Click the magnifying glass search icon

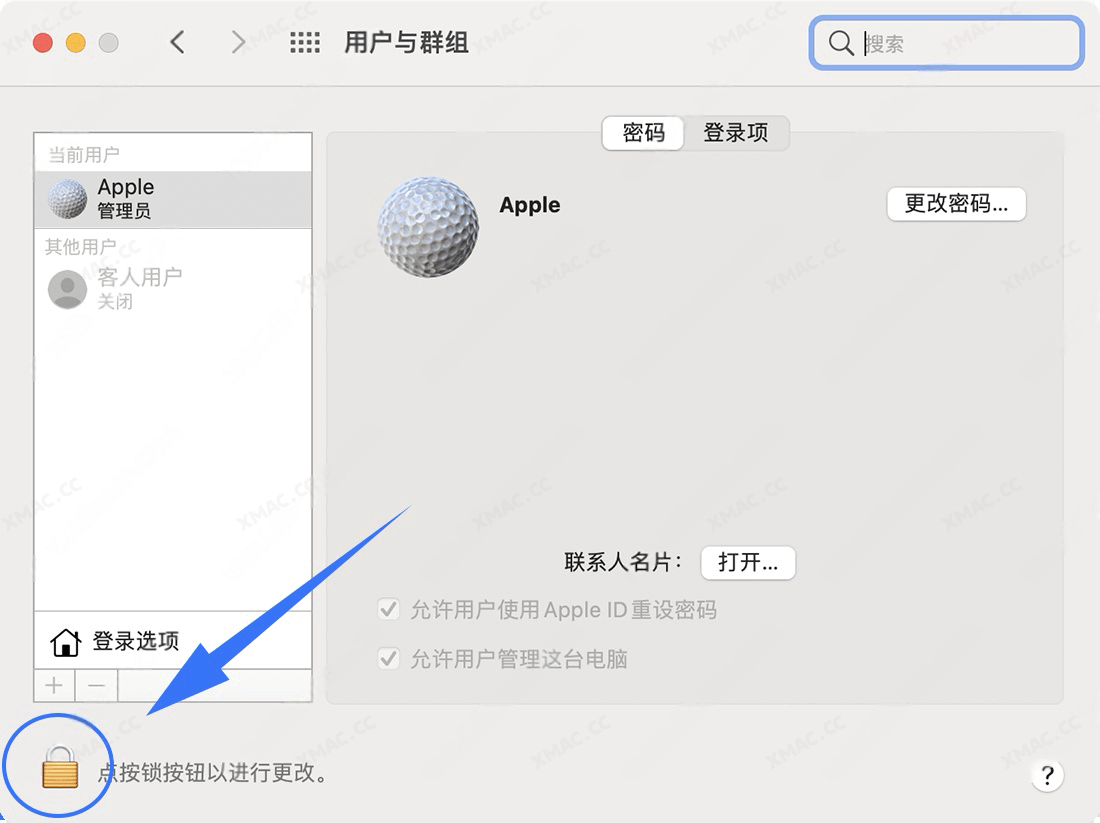click(840, 43)
